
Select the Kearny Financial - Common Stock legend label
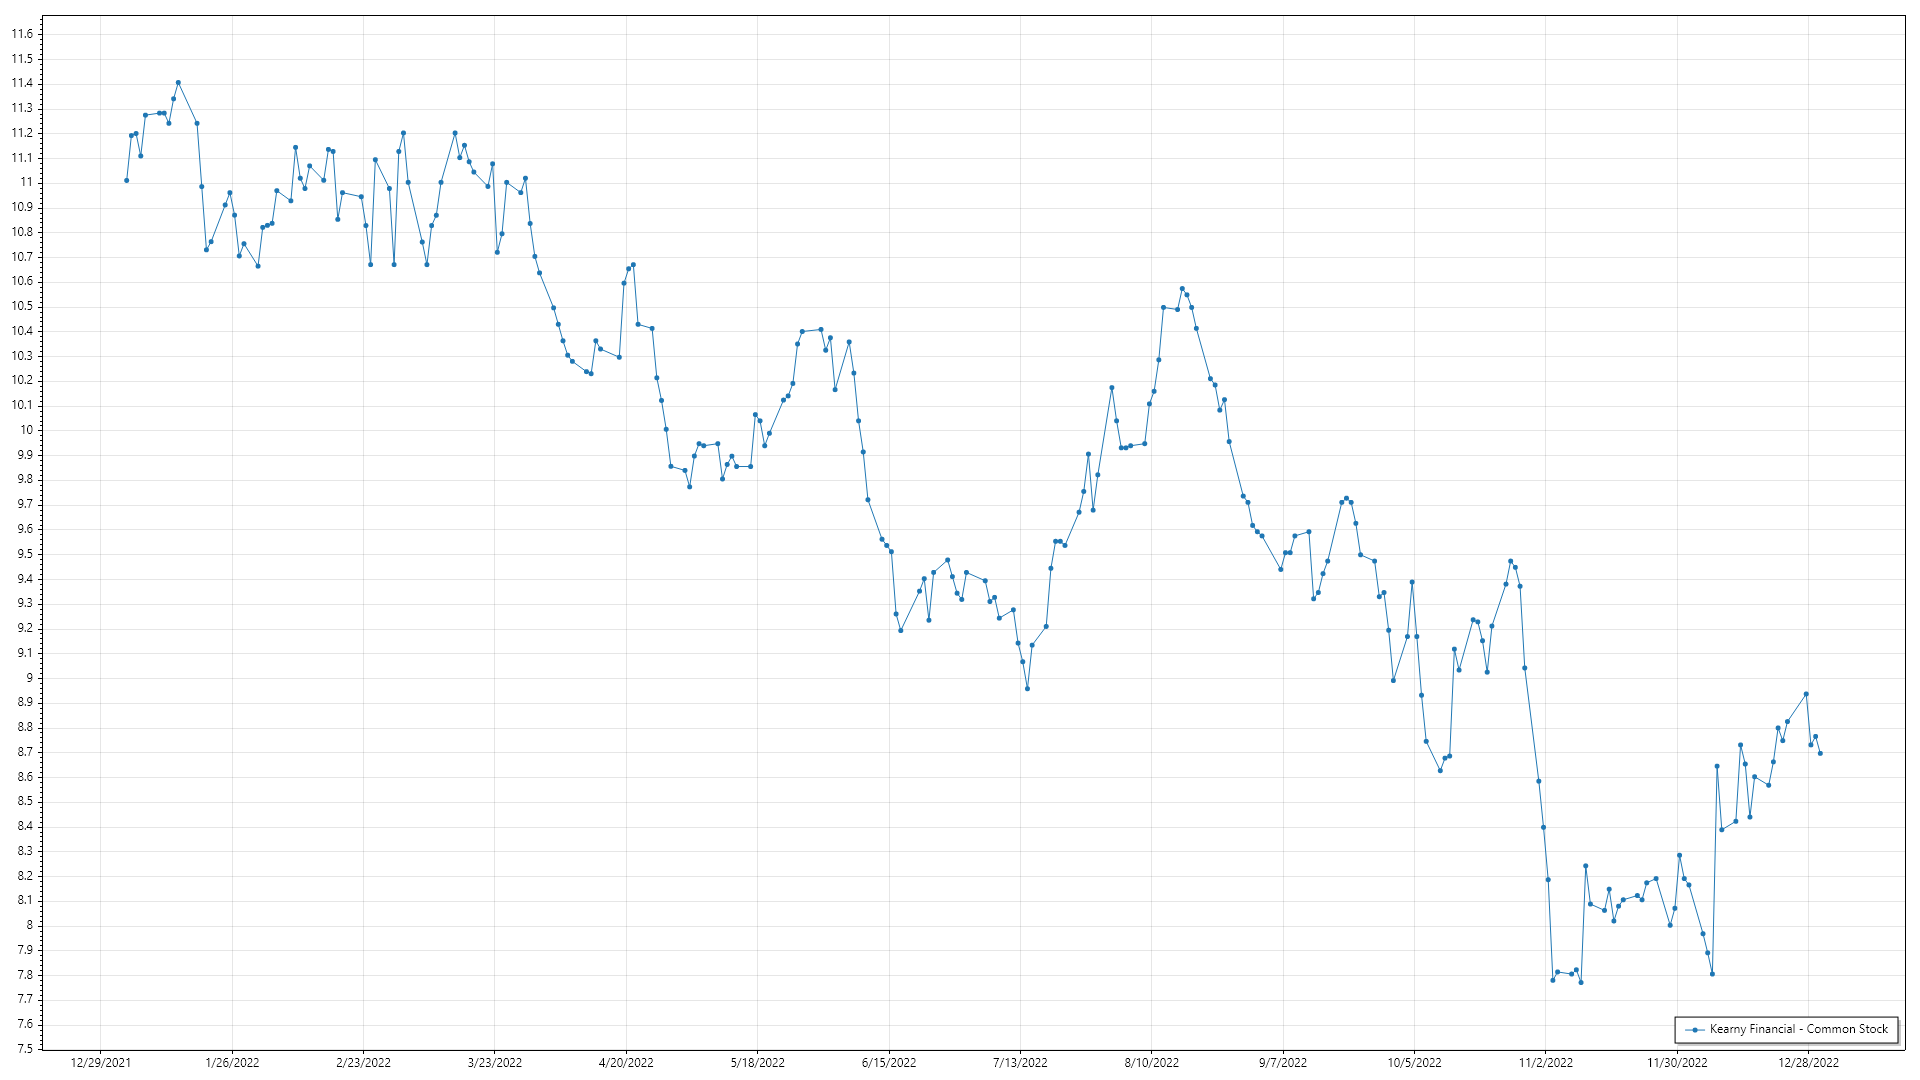point(1798,1029)
